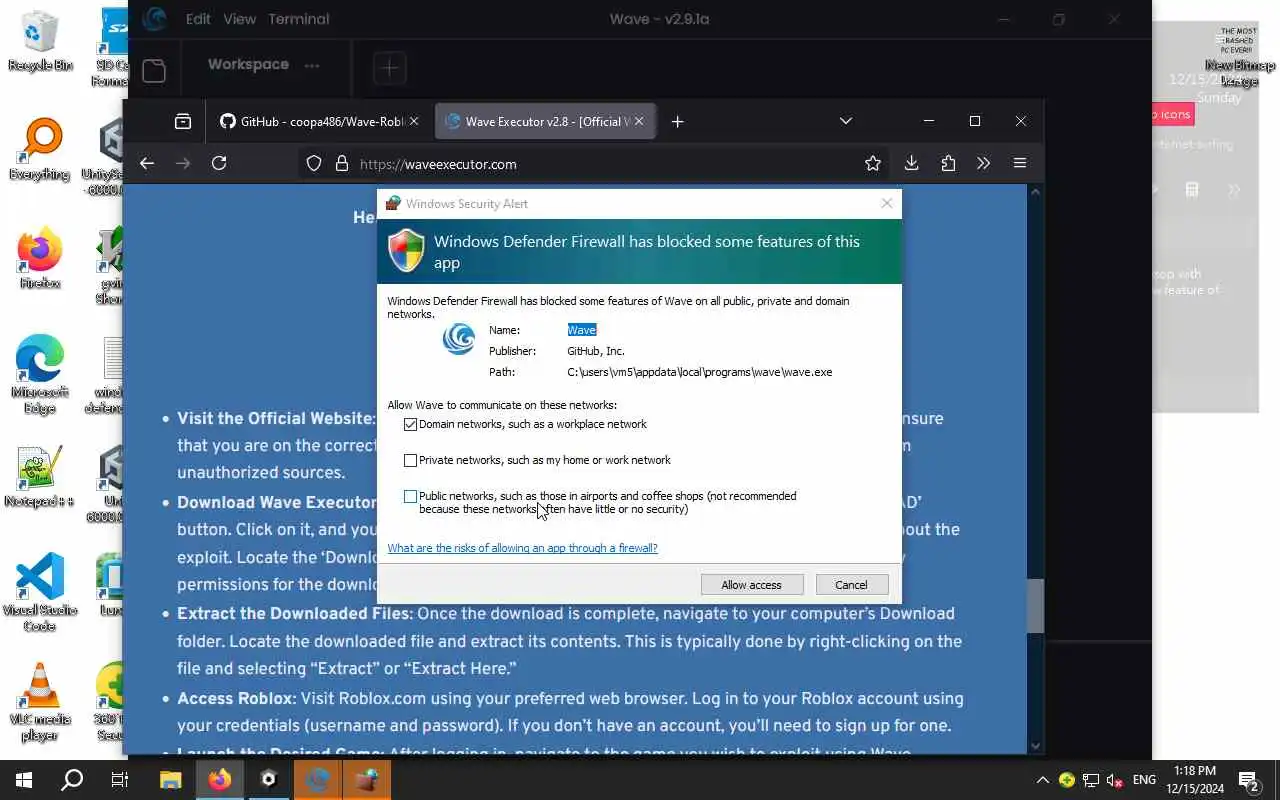Viewport: 1280px width, 800px height.
Task: Open the View menu in Wave
Action: (239, 19)
